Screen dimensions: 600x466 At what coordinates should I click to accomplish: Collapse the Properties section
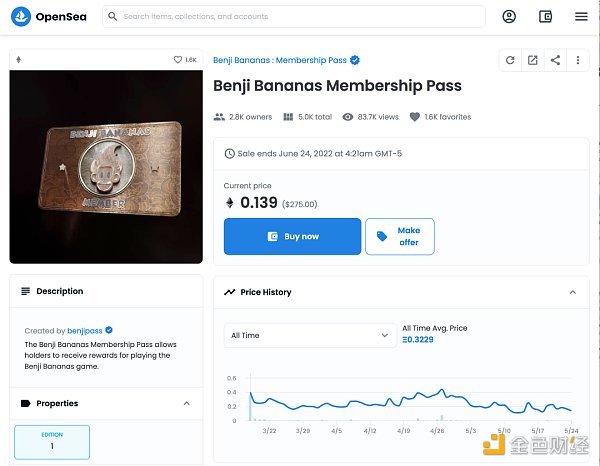tap(186, 403)
